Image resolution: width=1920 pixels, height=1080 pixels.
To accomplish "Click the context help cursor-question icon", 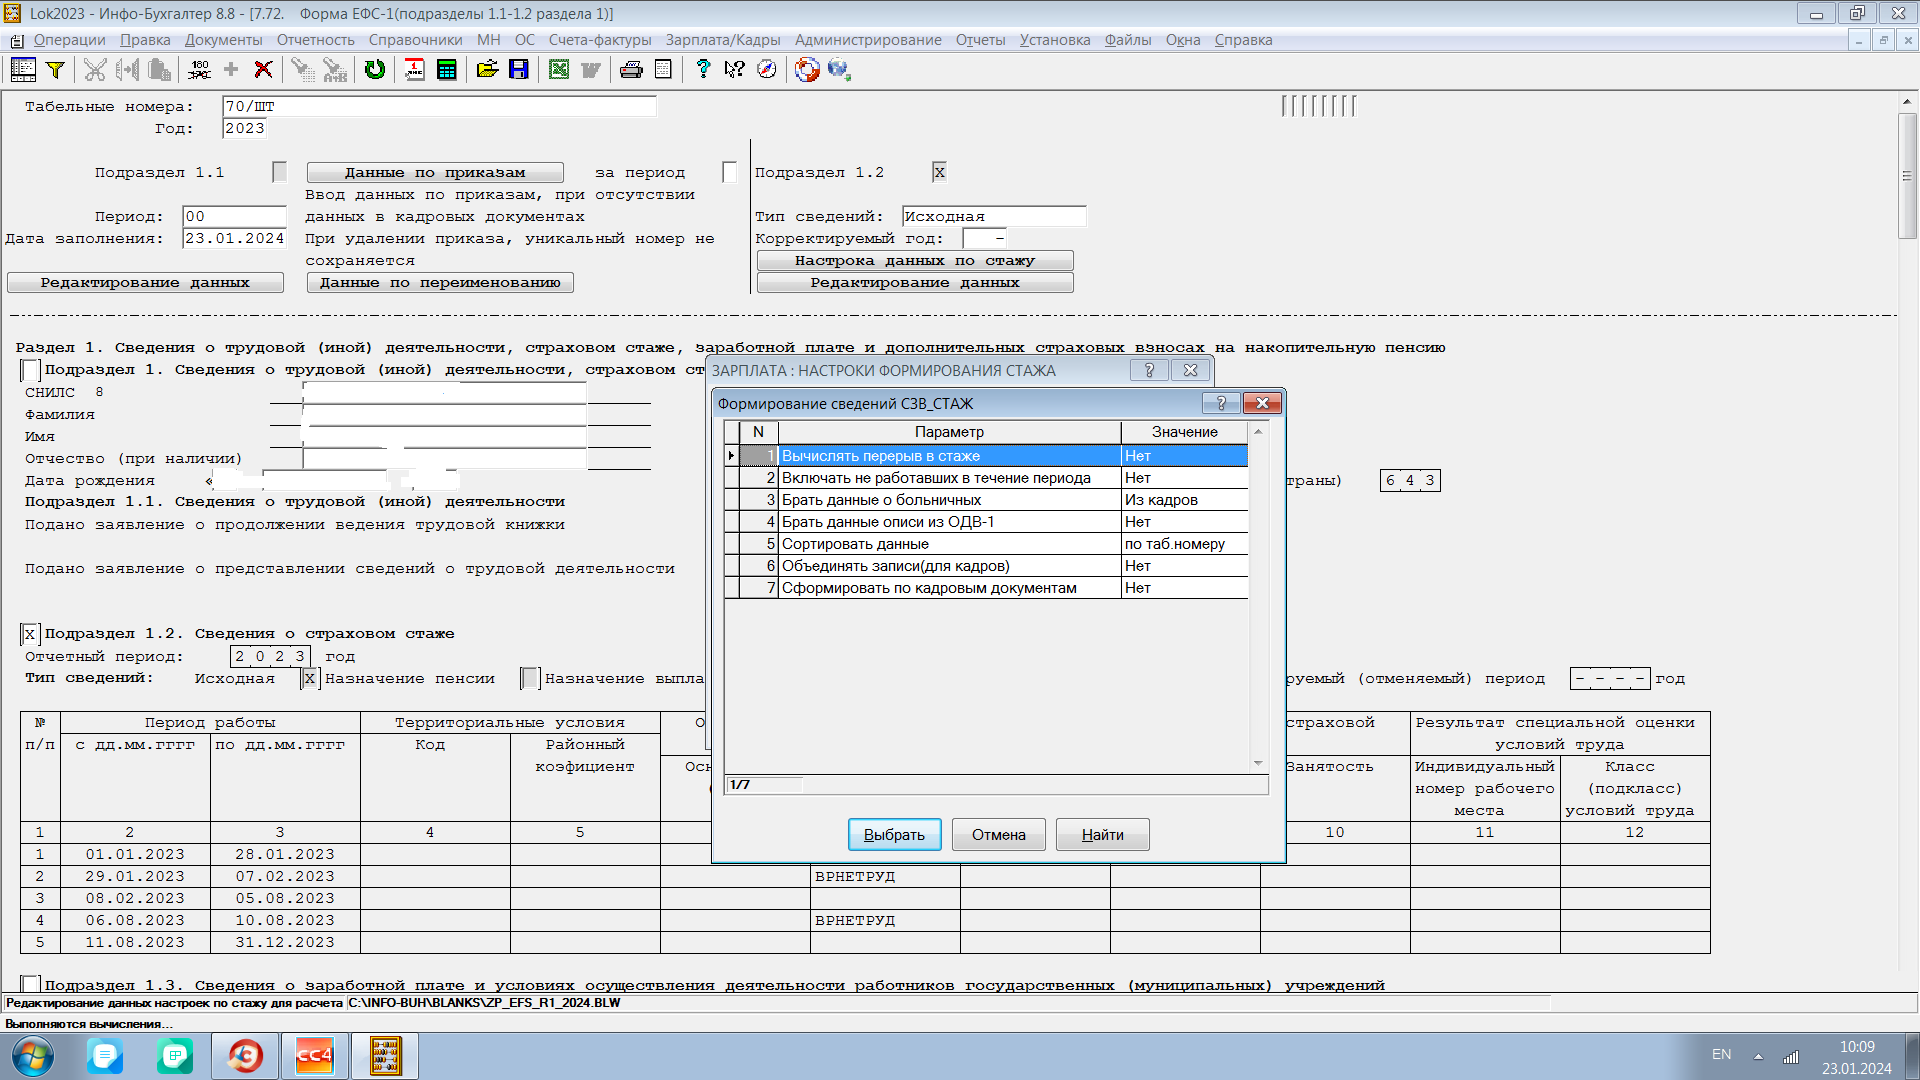I will 735,69.
